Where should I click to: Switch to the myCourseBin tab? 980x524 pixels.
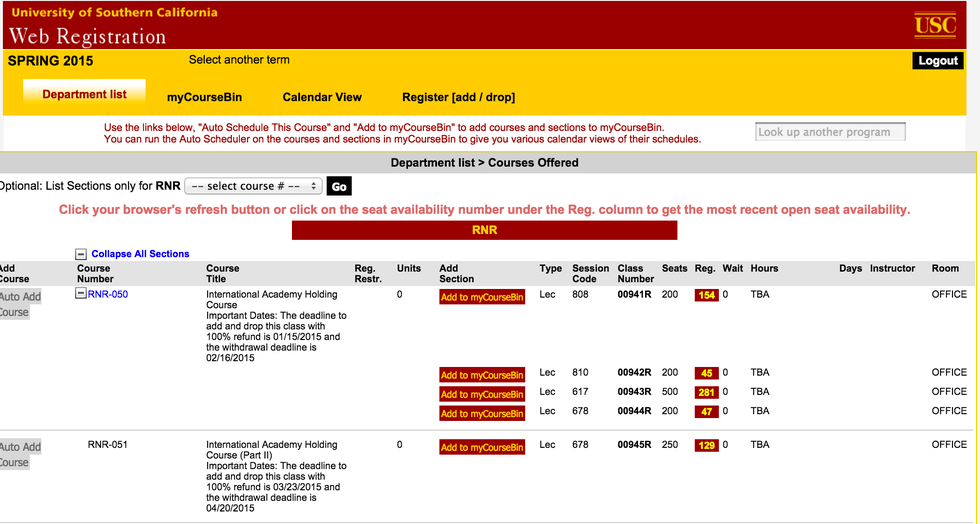(x=204, y=97)
